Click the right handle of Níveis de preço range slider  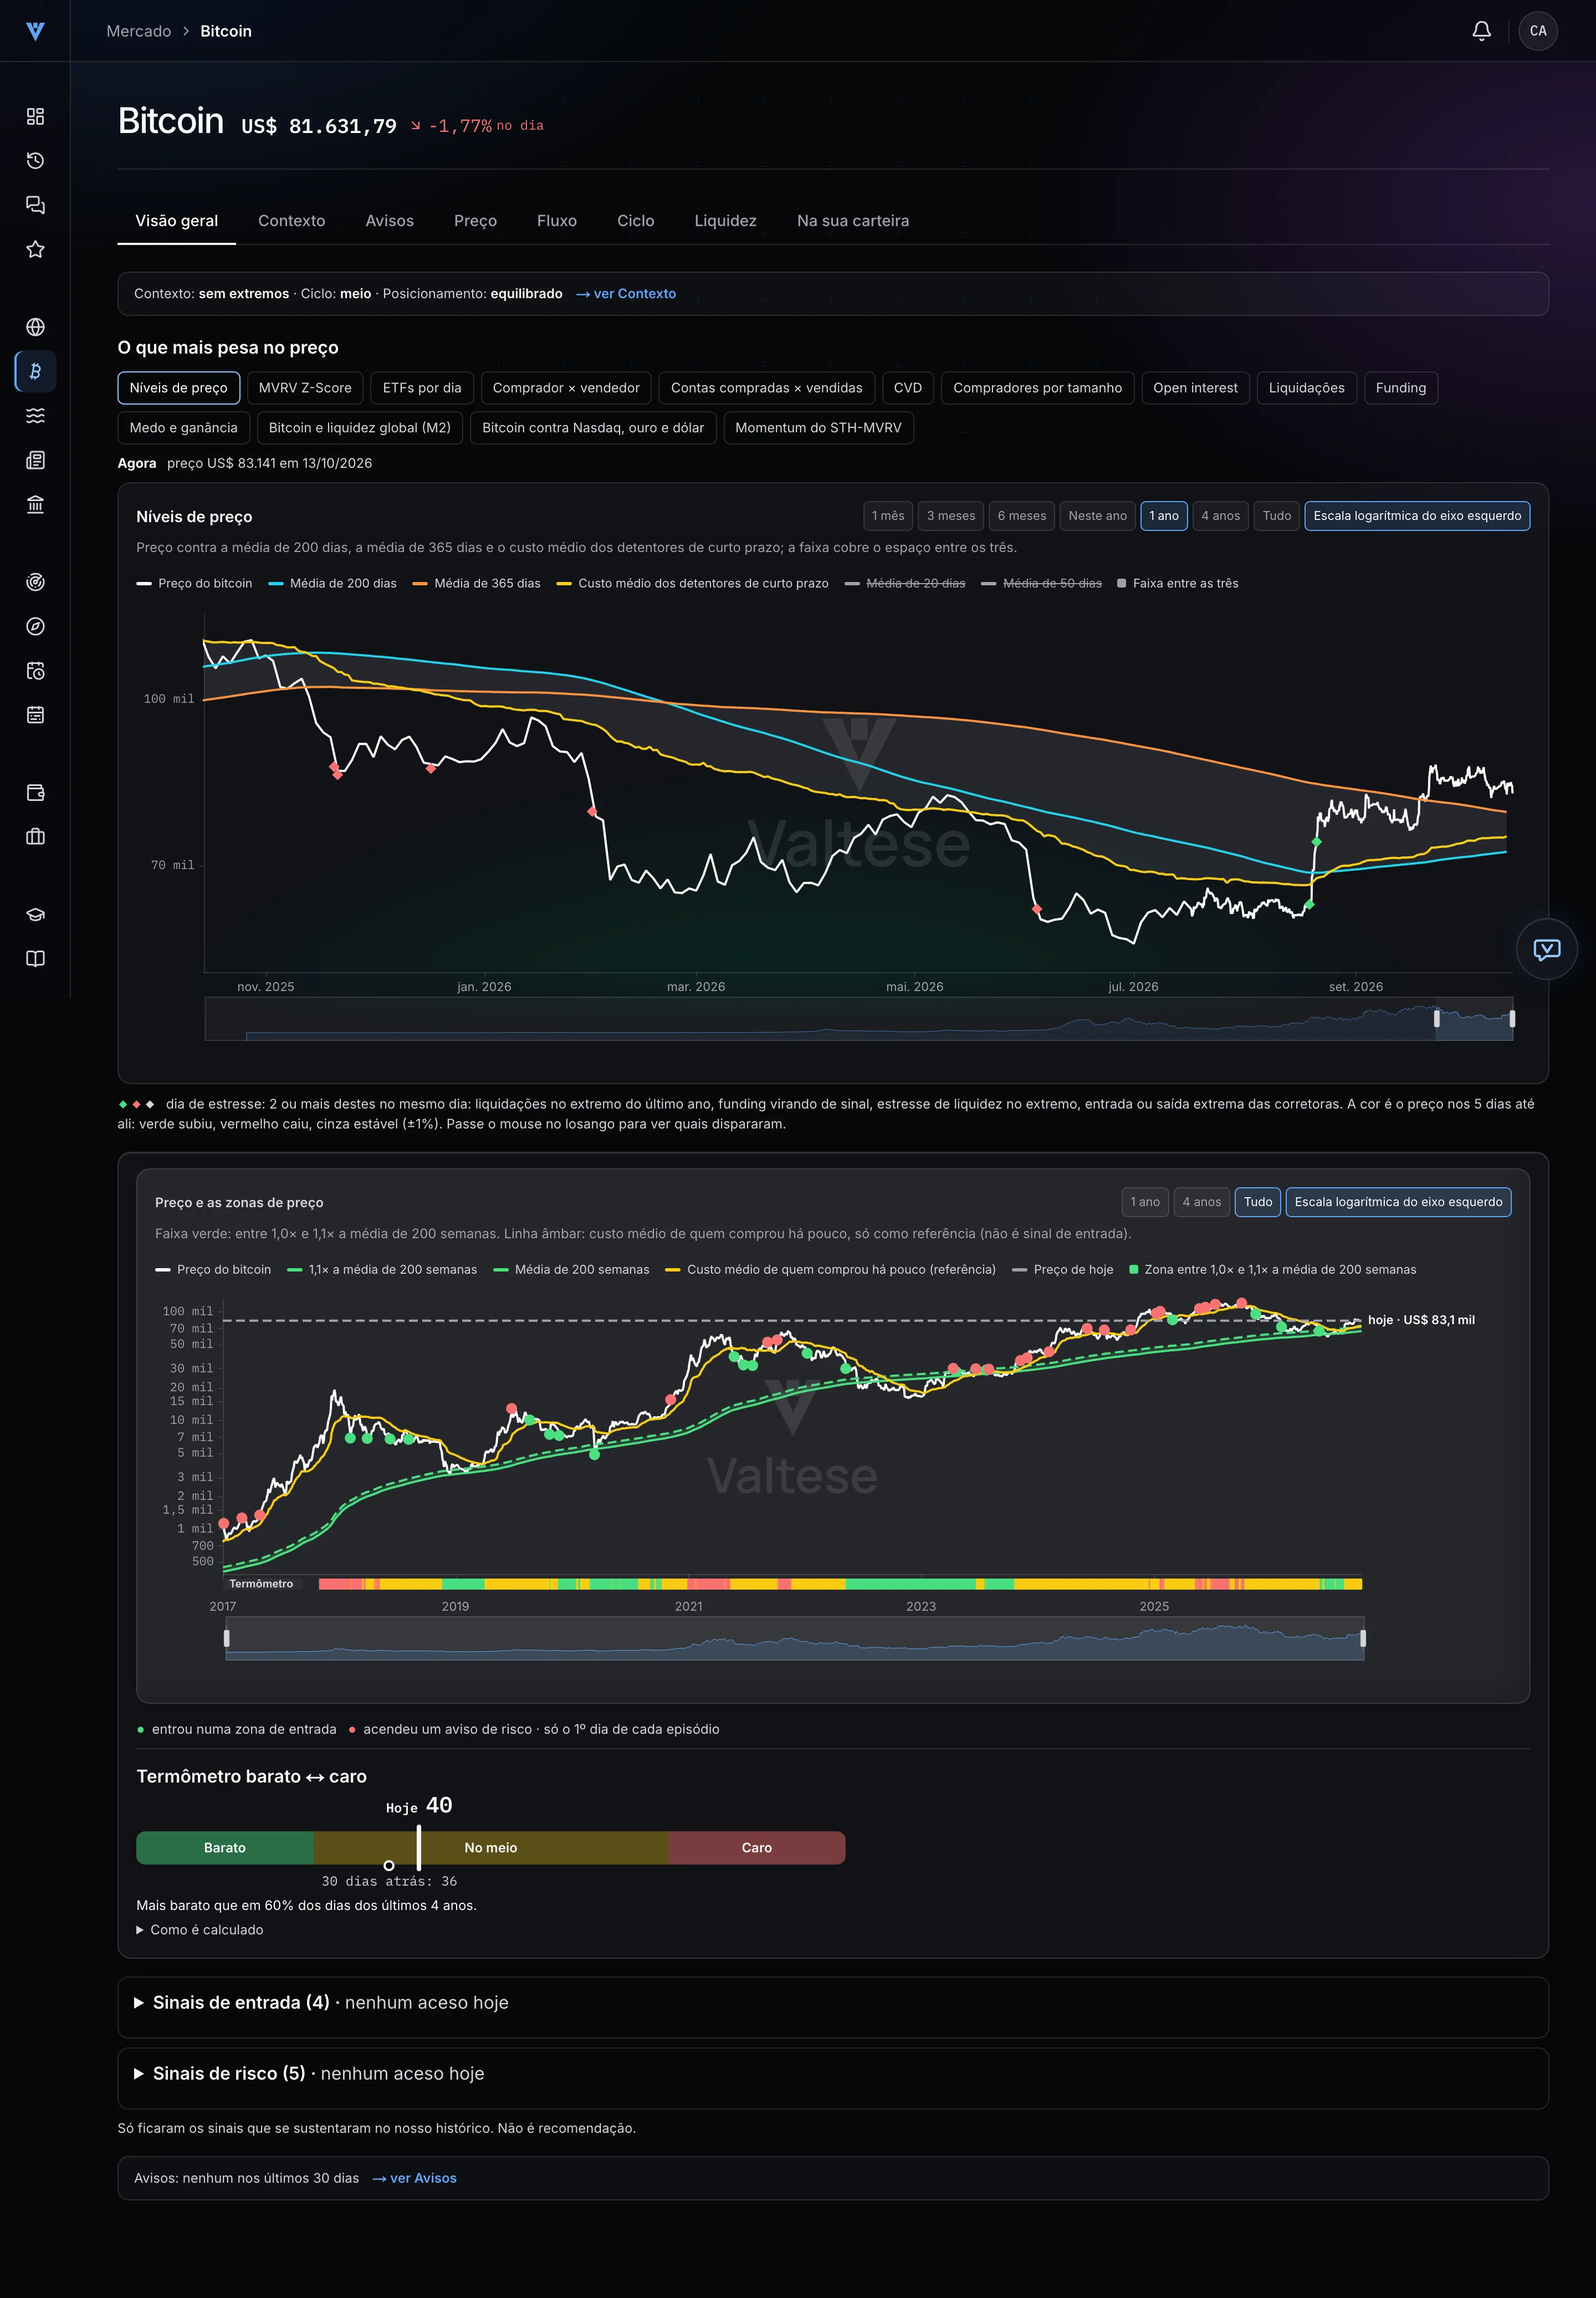(1511, 1019)
